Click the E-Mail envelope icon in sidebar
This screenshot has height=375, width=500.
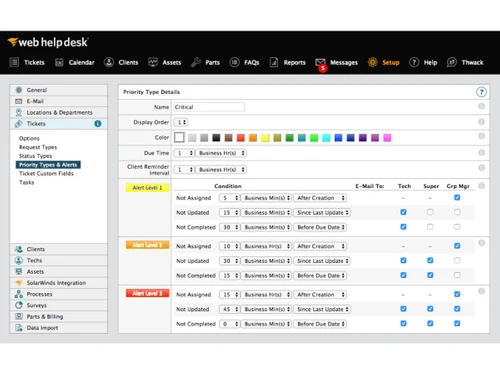(19, 101)
